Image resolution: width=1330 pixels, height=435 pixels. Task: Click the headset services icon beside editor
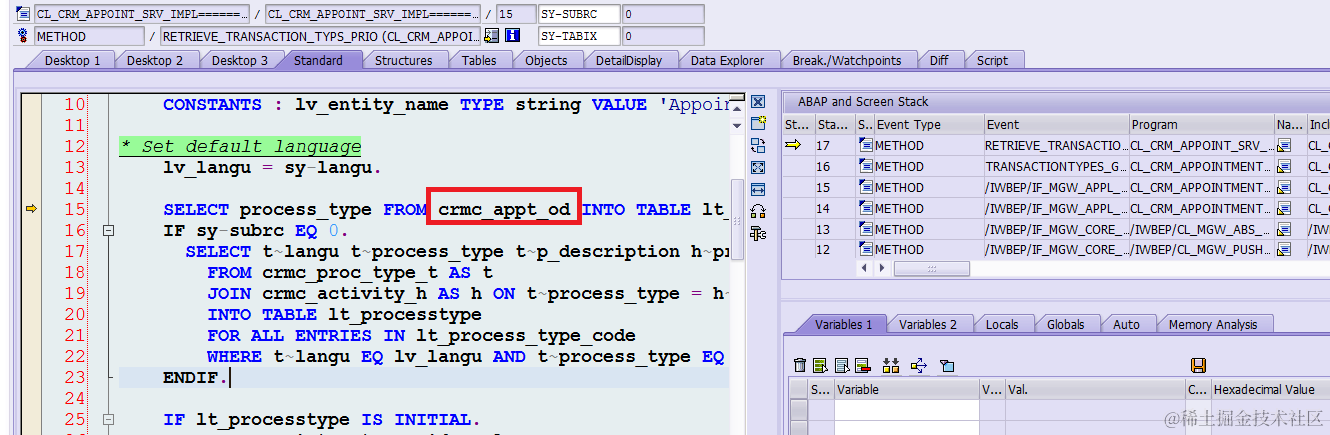(758, 211)
